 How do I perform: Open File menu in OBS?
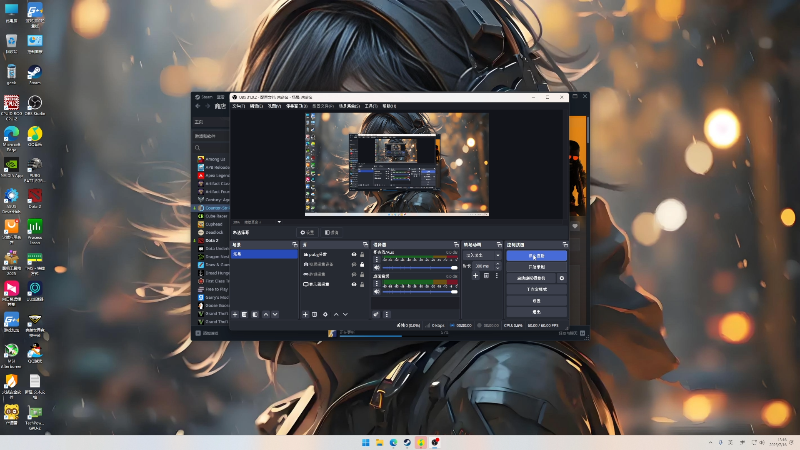point(238,106)
